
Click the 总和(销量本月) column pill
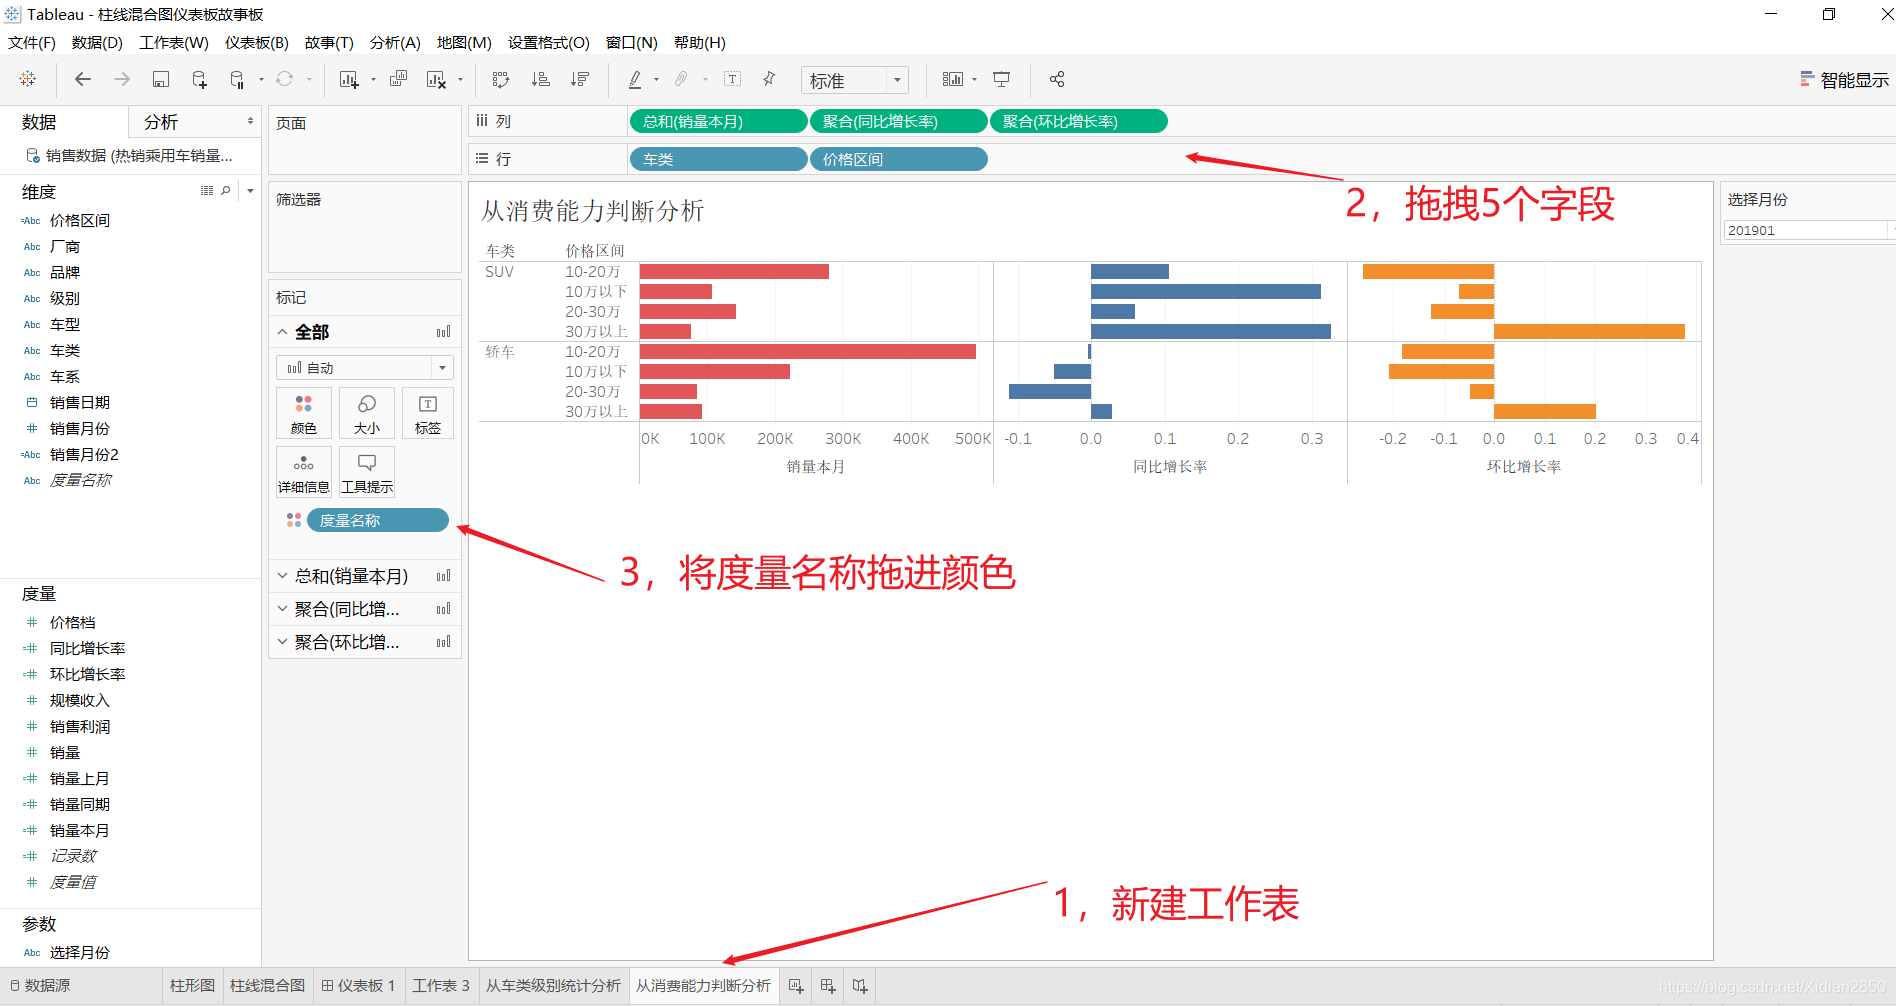point(718,121)
